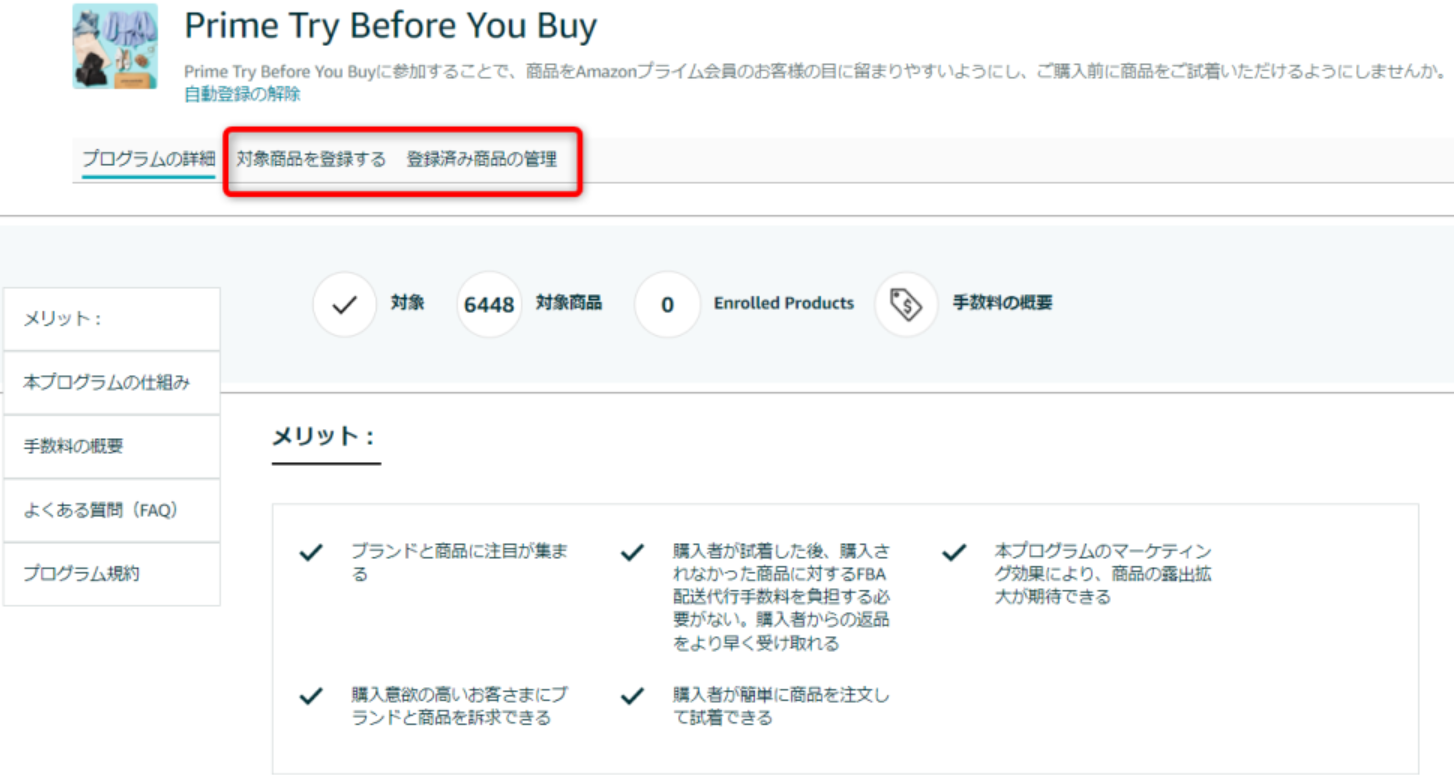Switch to the 対象商品を登録する tab
The image size is (1454, 775).
pos(311,159)
